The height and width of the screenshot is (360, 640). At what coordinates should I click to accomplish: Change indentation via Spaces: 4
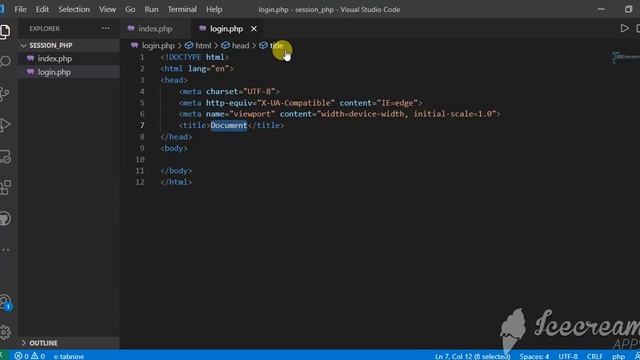pos(534,356)
